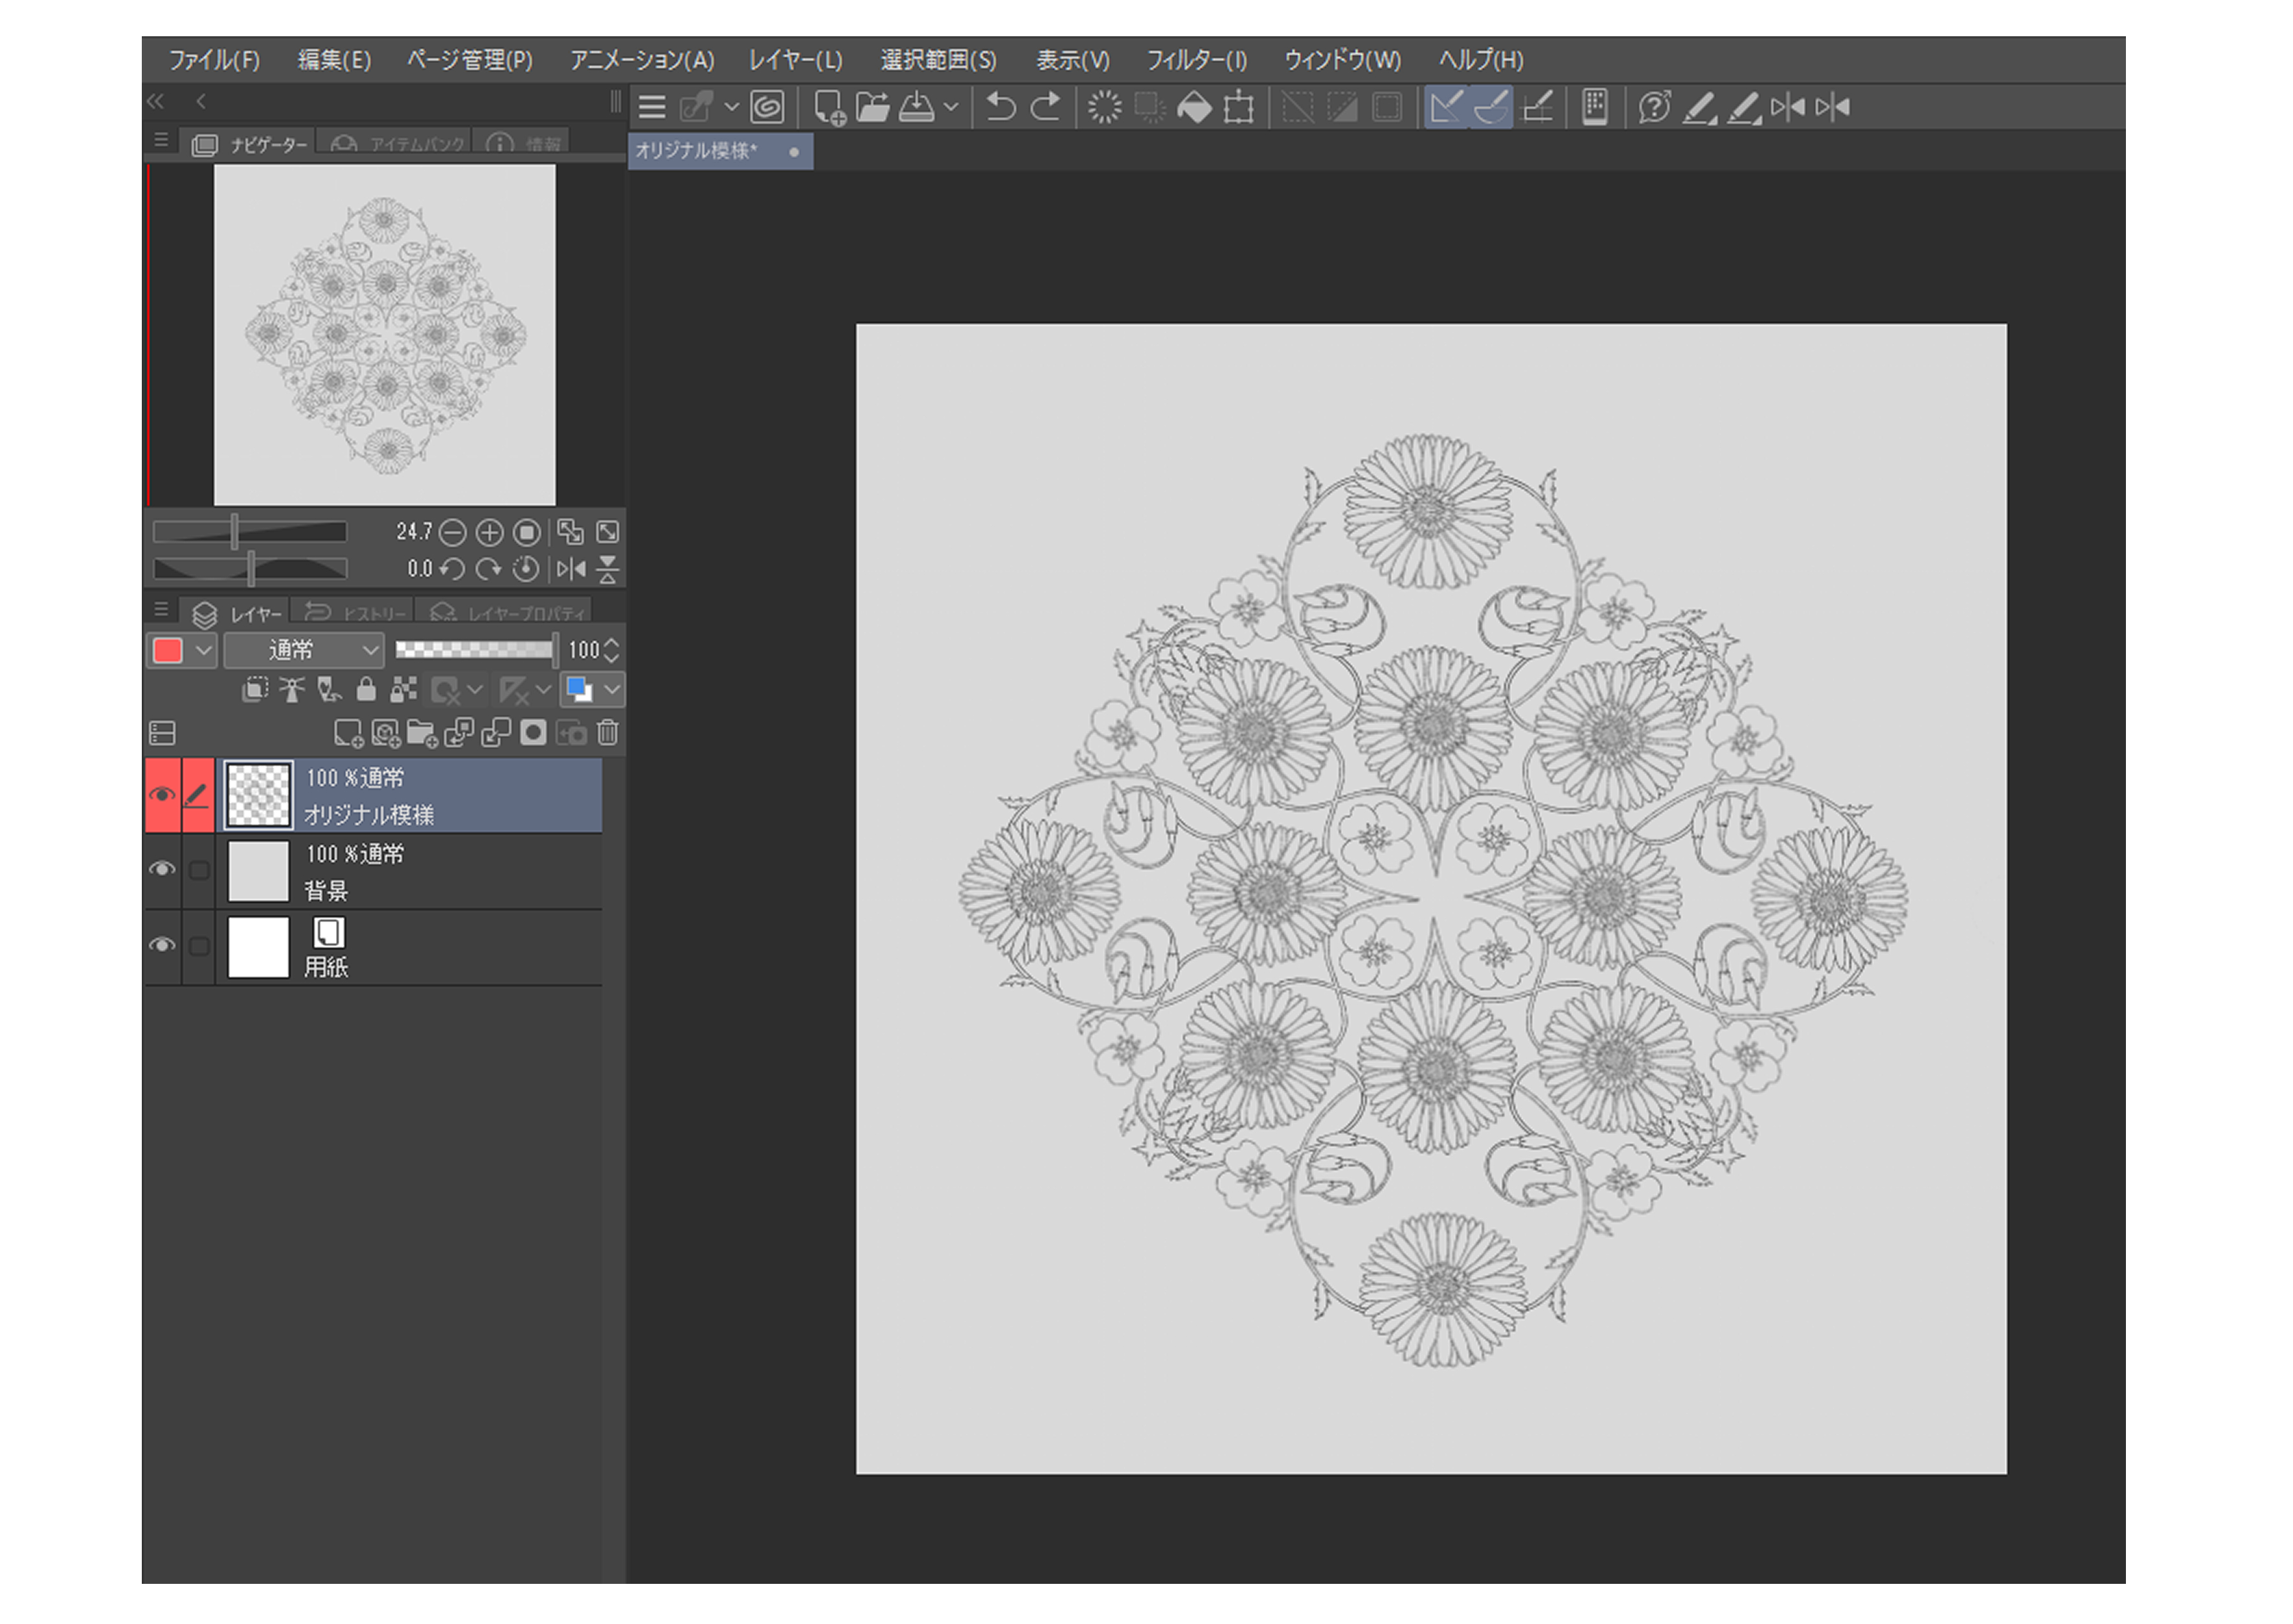
Task: Open the layer color blue swatch dropdown
Action: pos(612,689)
